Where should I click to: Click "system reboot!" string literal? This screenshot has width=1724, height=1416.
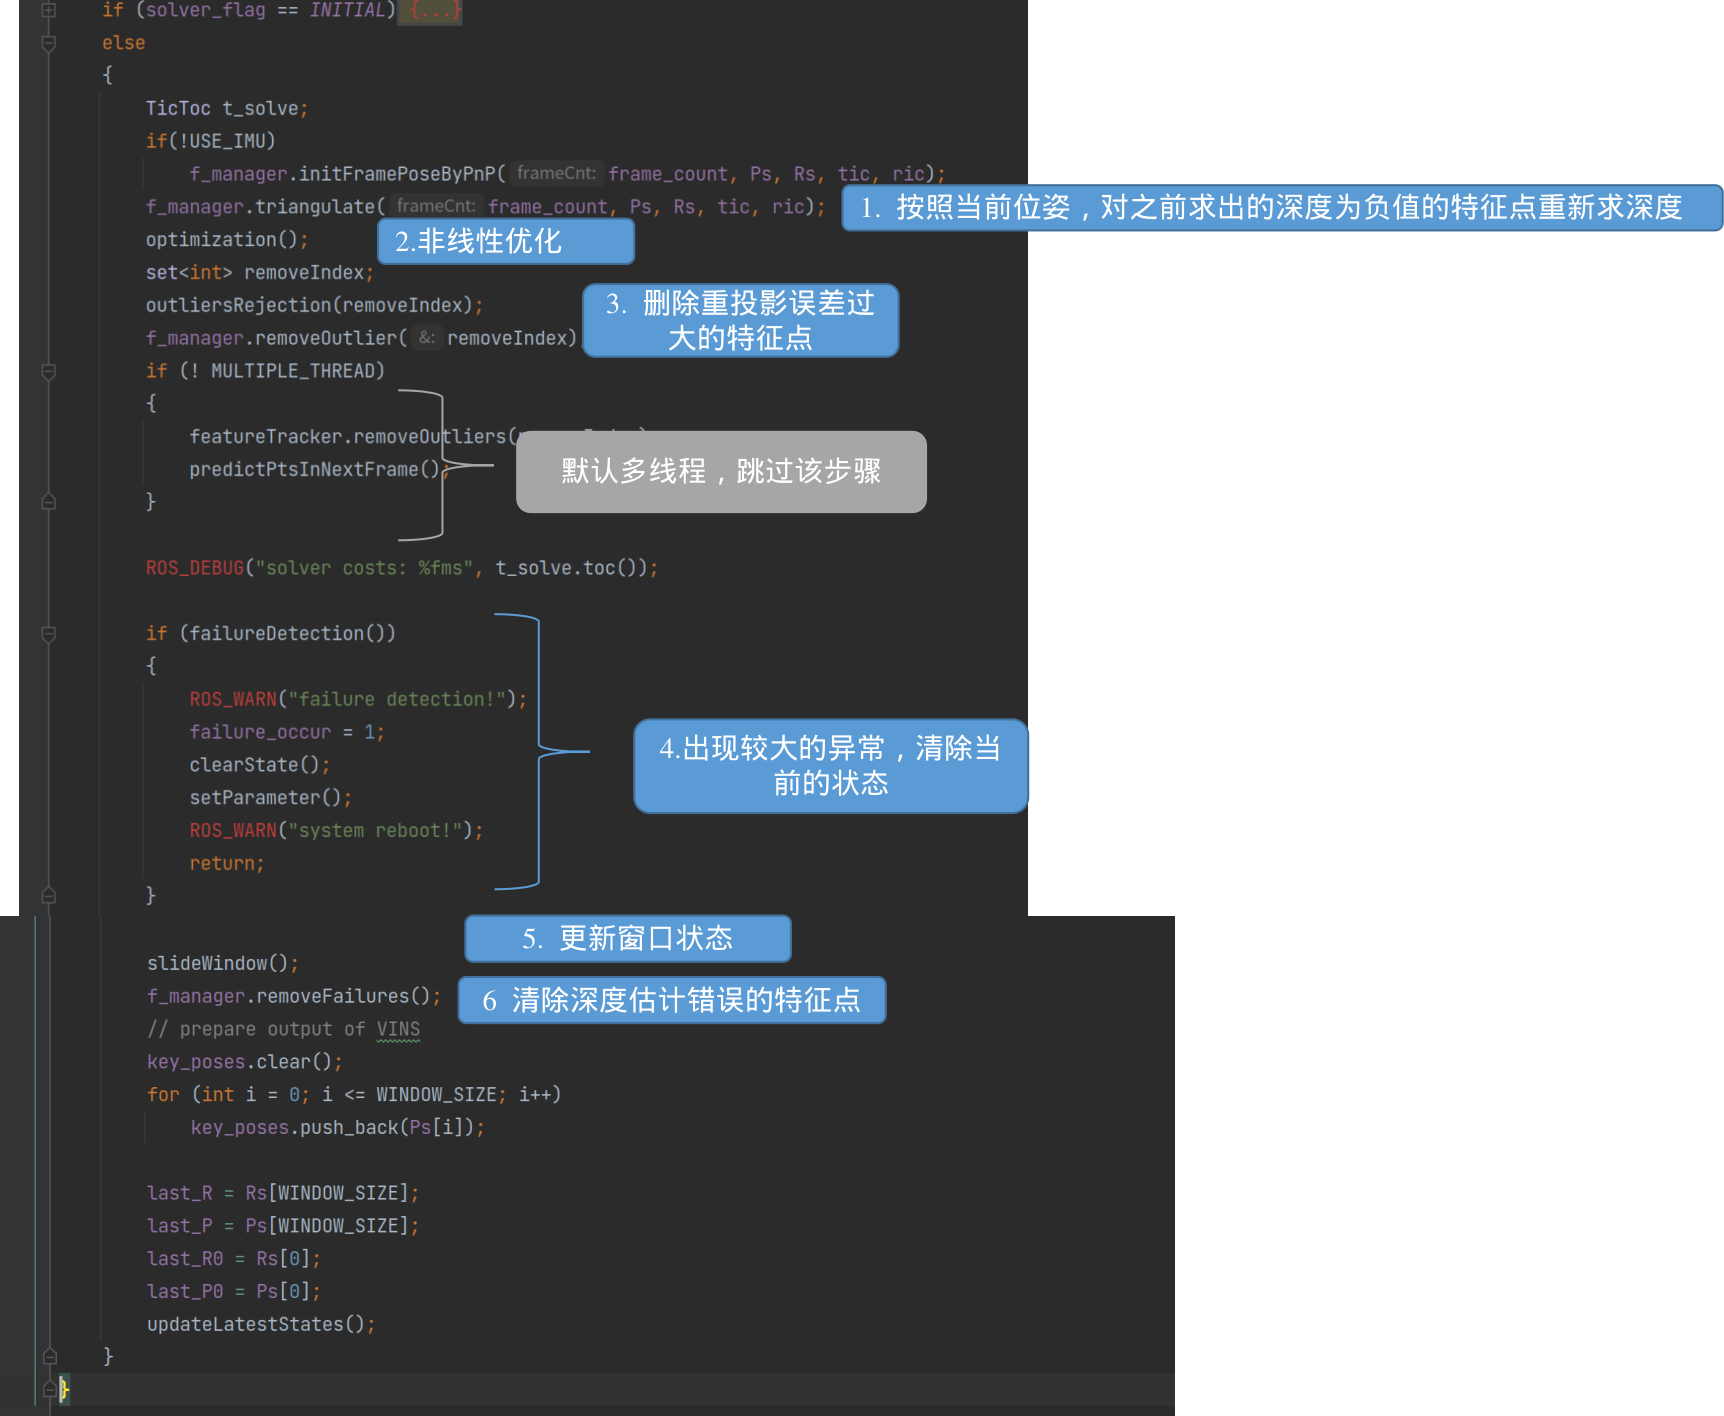pyautogui.click(x=375, y=831)
